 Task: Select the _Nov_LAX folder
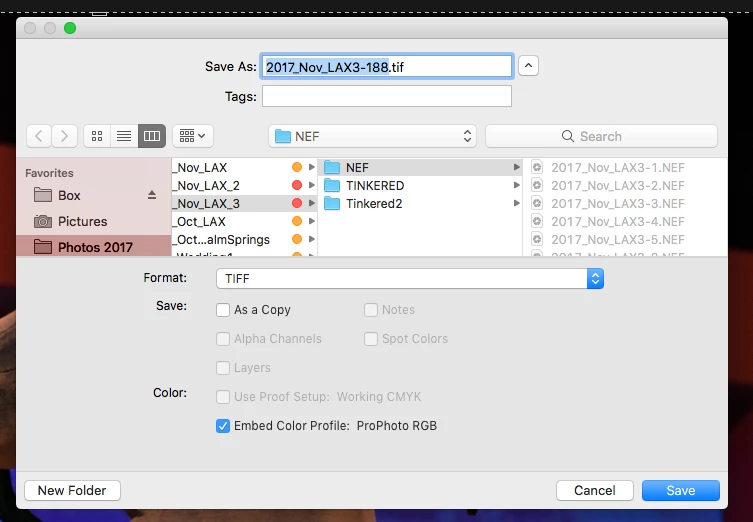click(244, 167)
